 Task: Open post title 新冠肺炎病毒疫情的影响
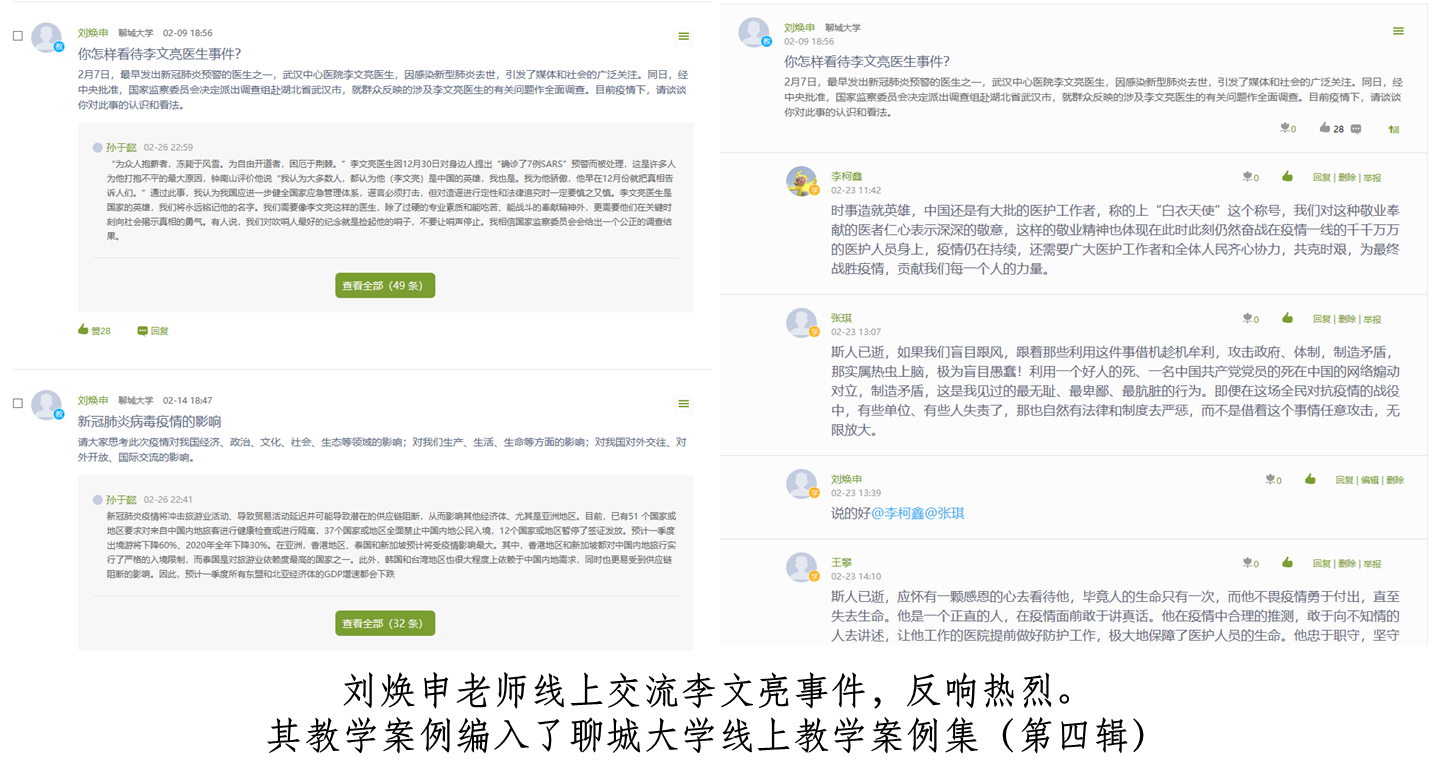pyautogui.click(x=150, y=421)
